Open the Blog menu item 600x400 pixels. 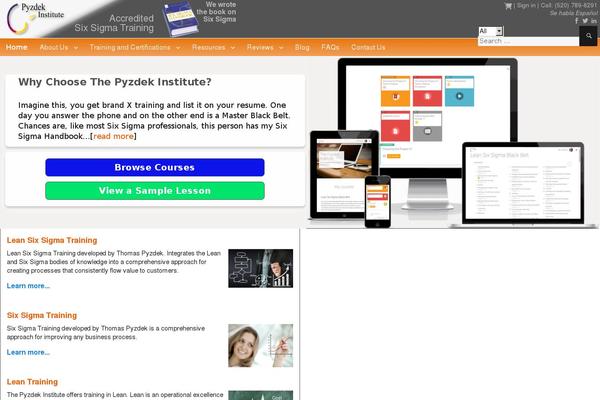tap(302, 47)
